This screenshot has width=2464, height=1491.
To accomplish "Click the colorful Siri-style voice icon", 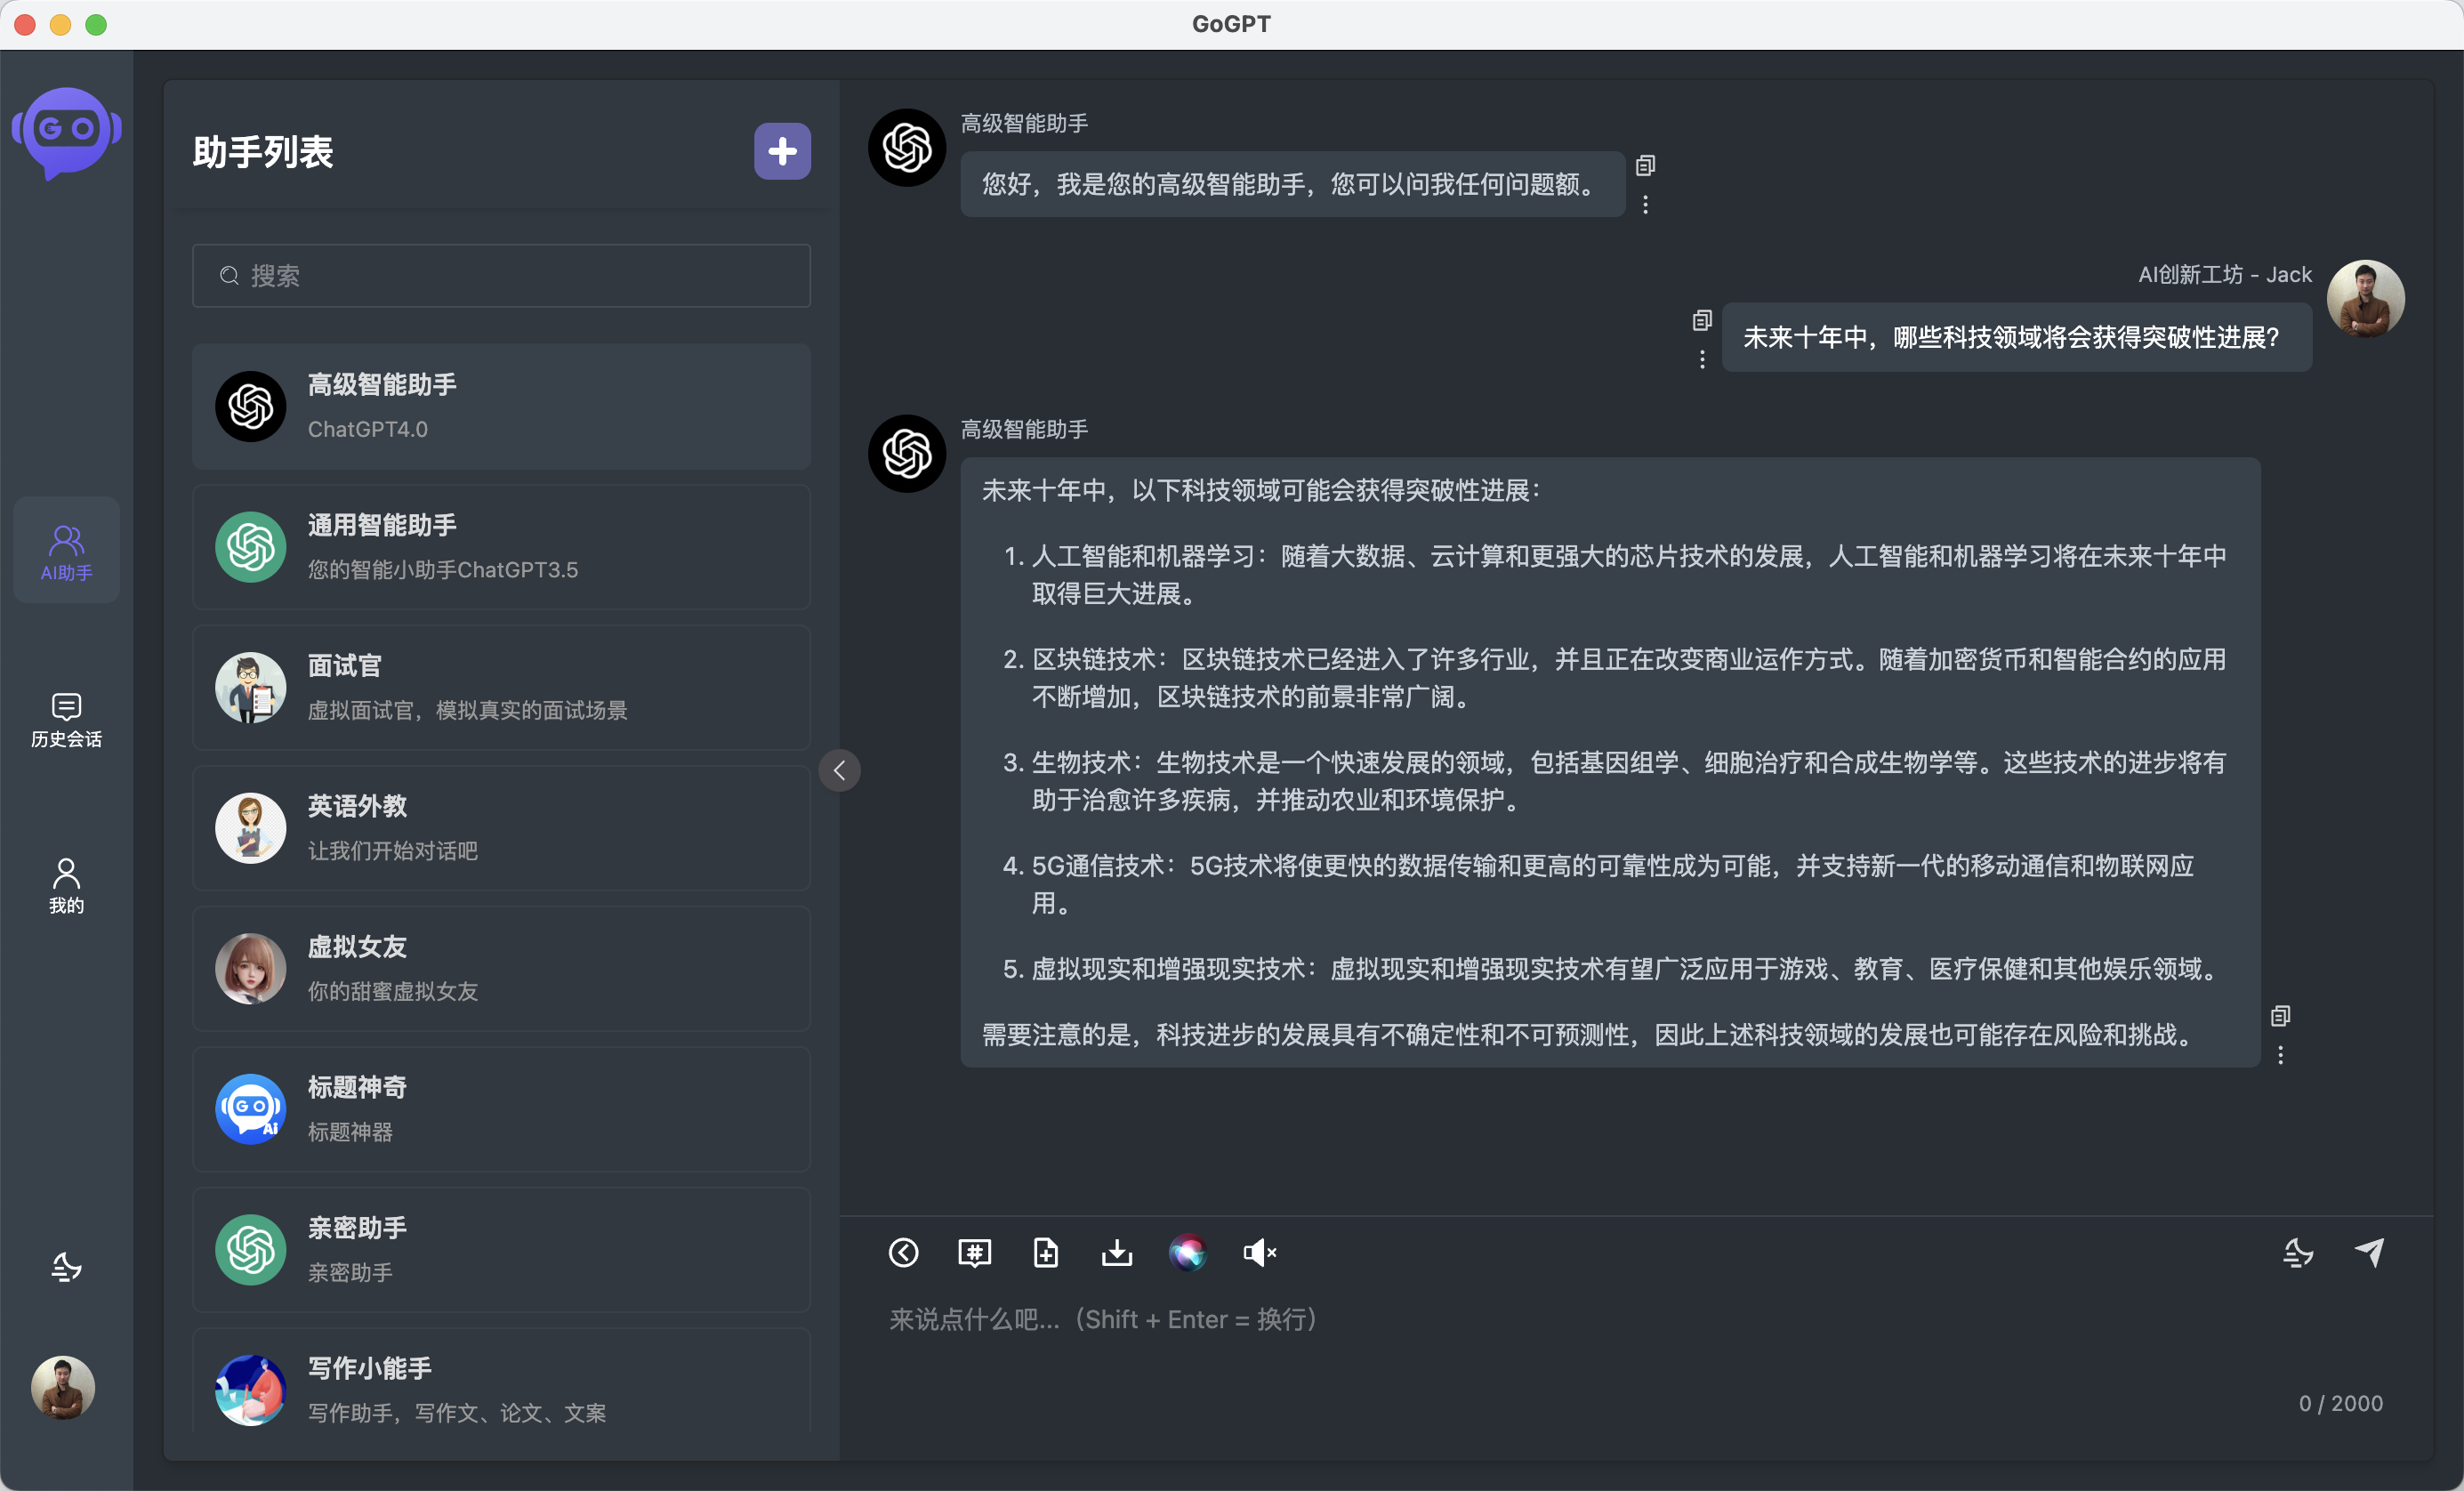I will click(1188, 1253).
